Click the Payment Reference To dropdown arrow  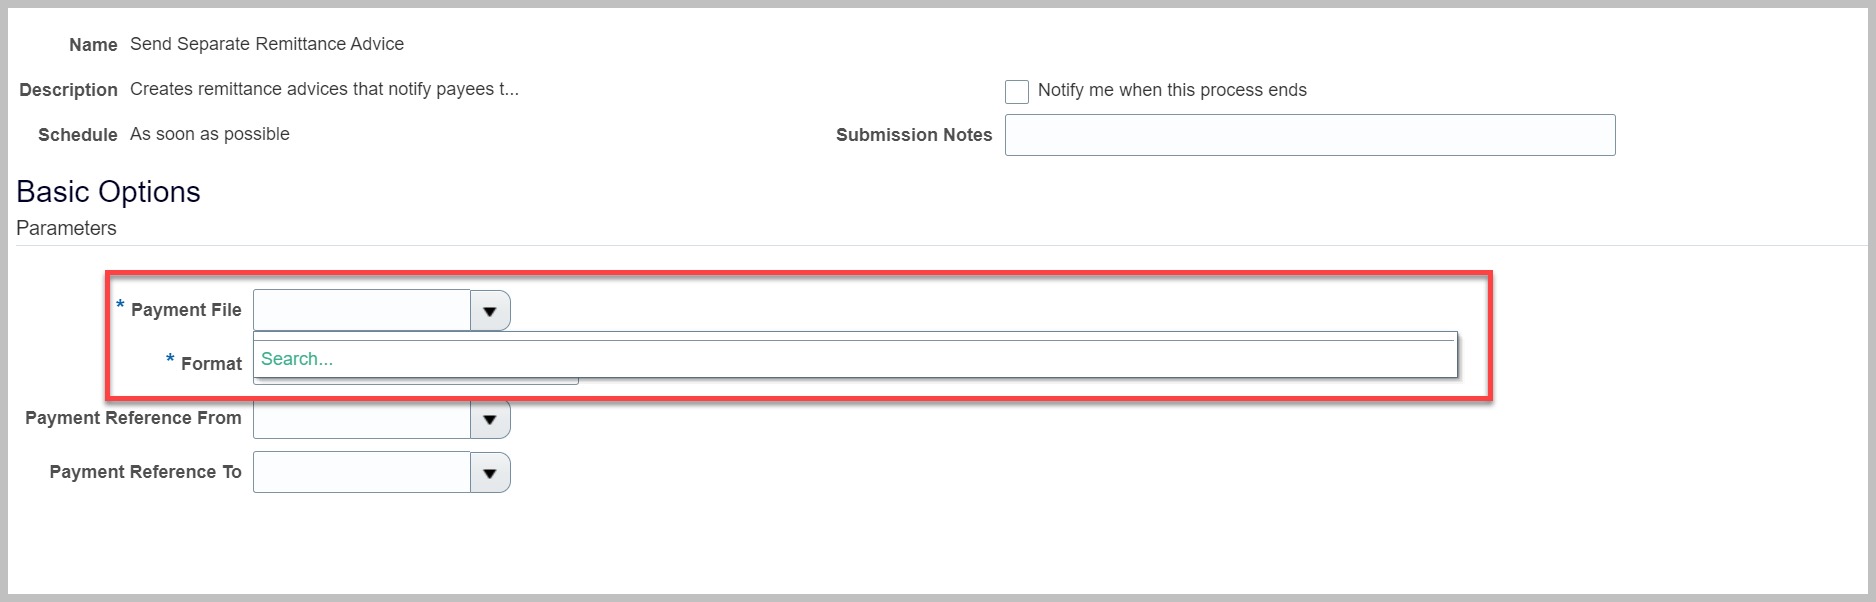[x=490, y=471]
